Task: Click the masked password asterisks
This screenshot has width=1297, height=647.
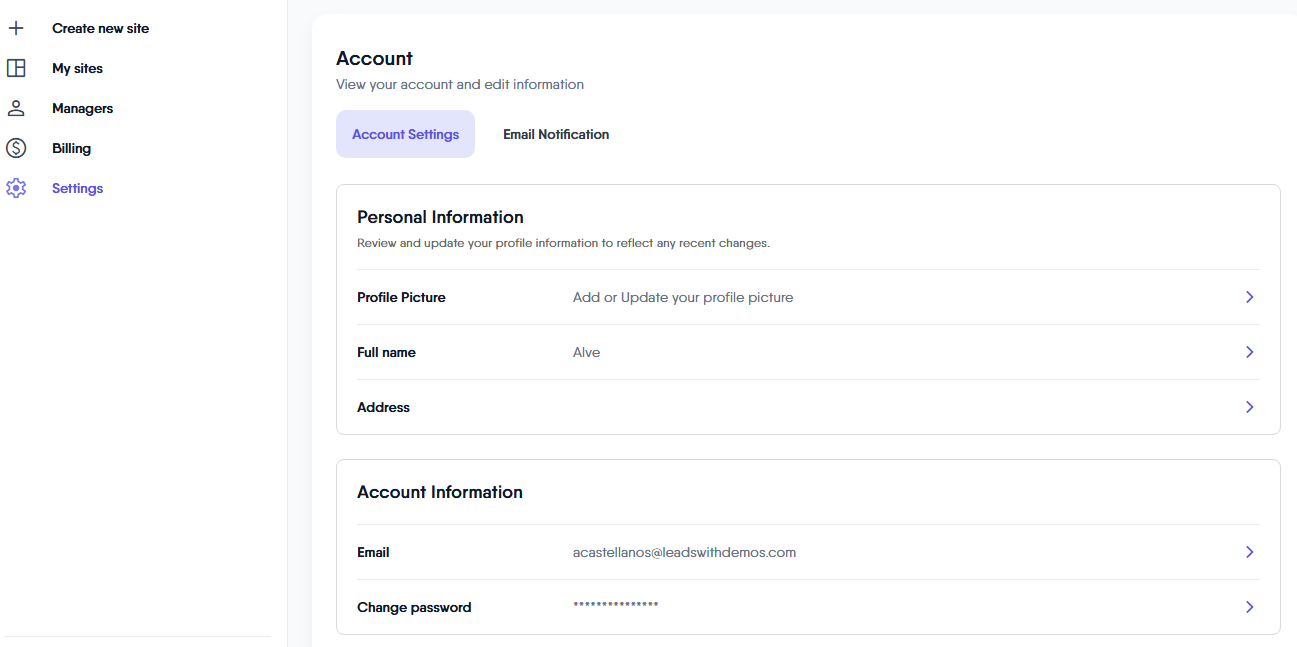Action: coord(615,607)
